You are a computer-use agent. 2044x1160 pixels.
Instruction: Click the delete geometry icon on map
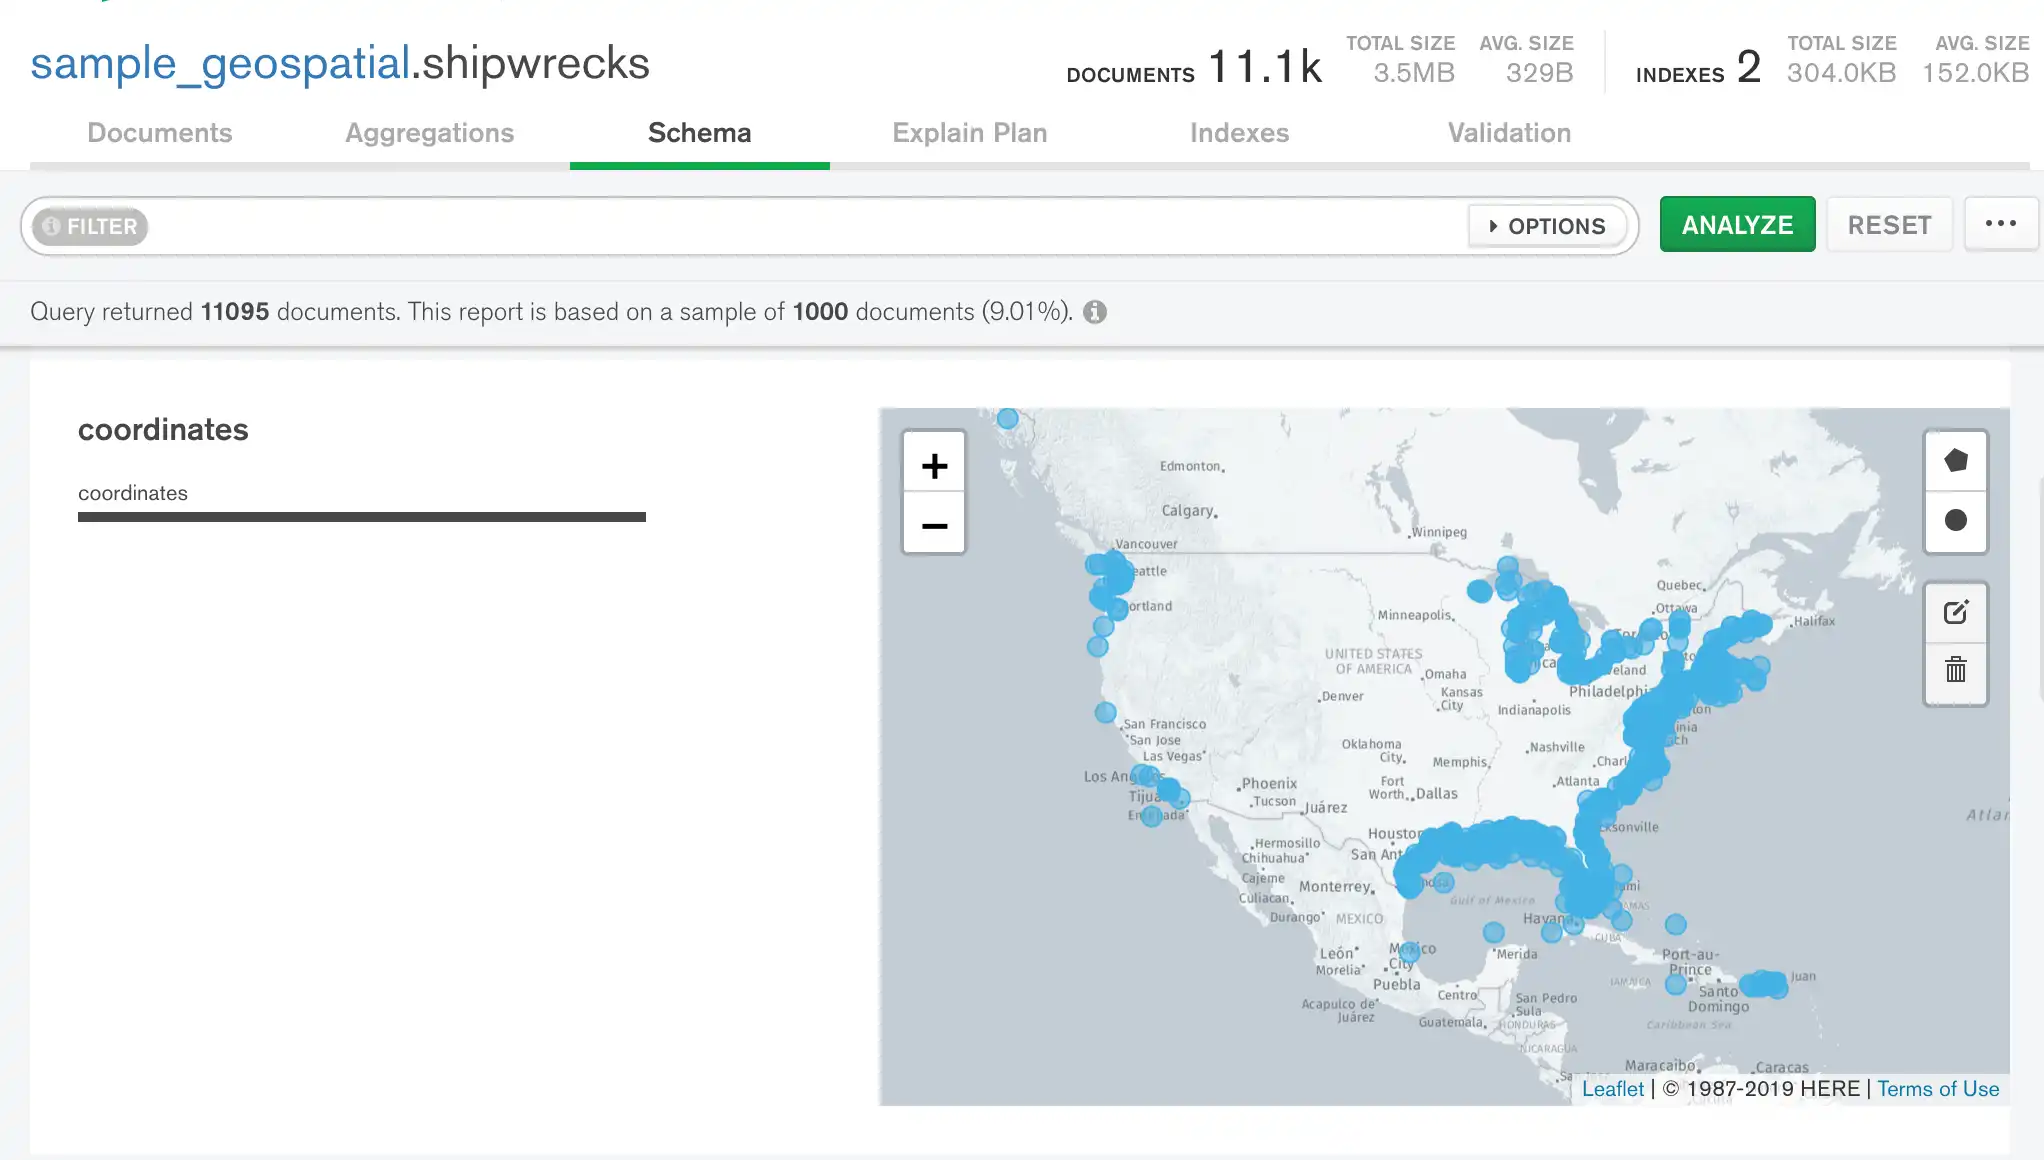1956,670
